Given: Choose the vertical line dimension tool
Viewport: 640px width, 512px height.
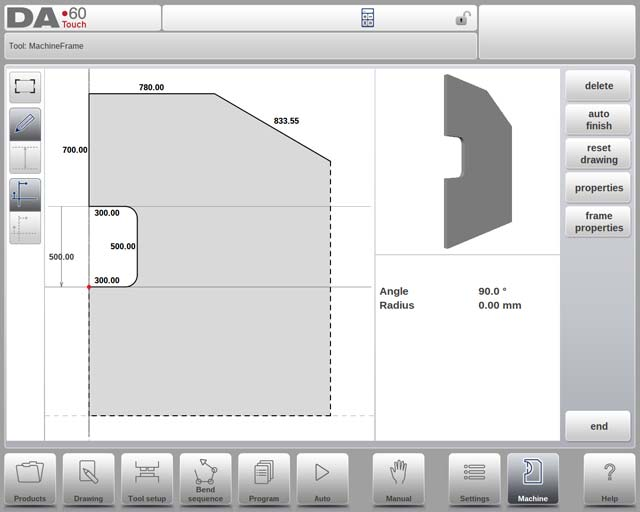Looking at the screenshot, I should pos(25,158).
